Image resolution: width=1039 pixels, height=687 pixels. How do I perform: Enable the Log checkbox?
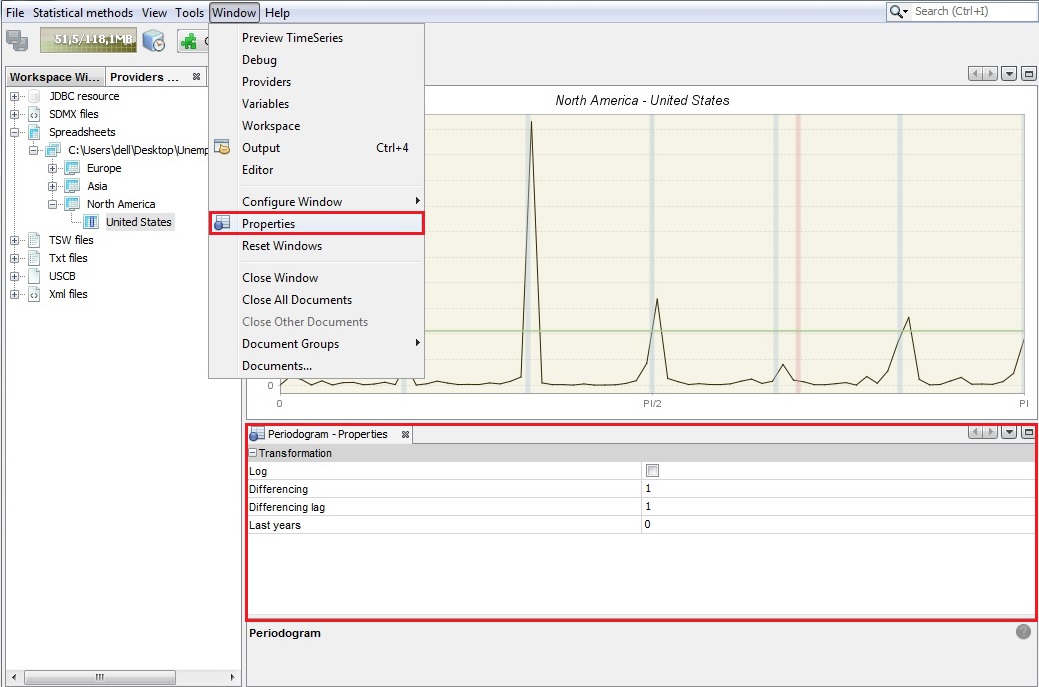pyautogui.click(x=652, y=471)
